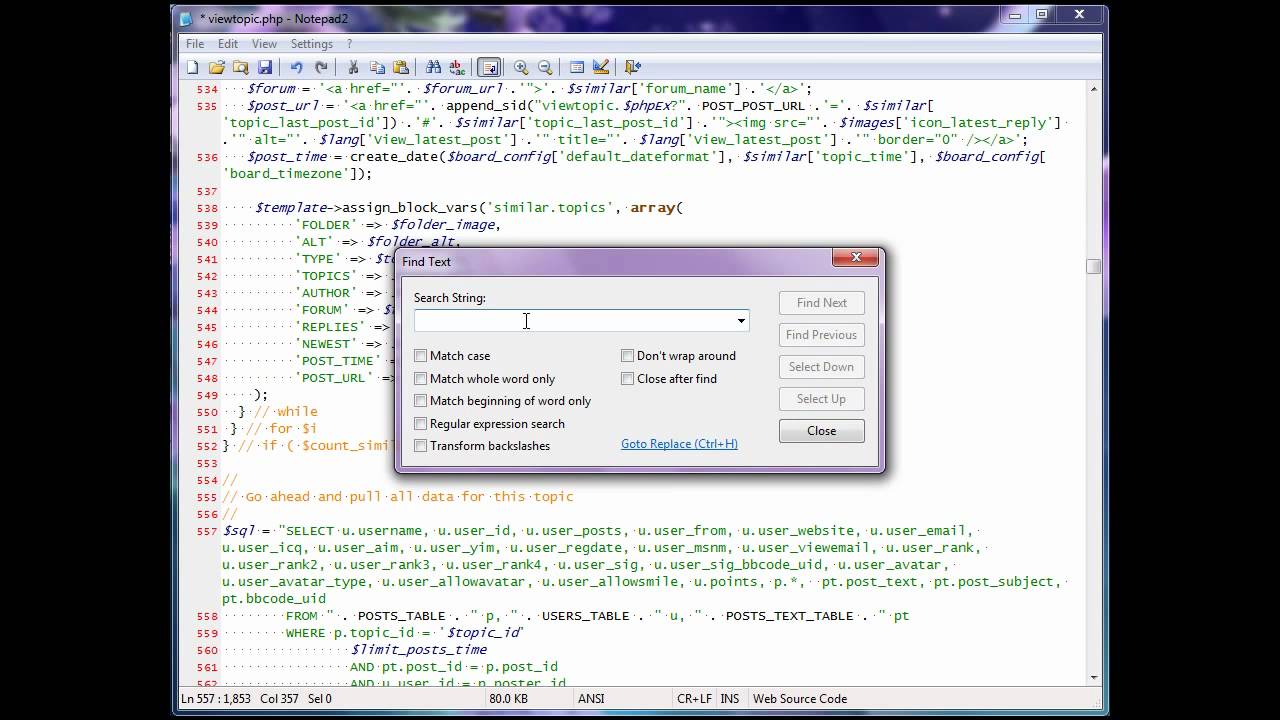Click the Web Source Code status bar entry
The image size is (1280, 720).
(800, 699)
